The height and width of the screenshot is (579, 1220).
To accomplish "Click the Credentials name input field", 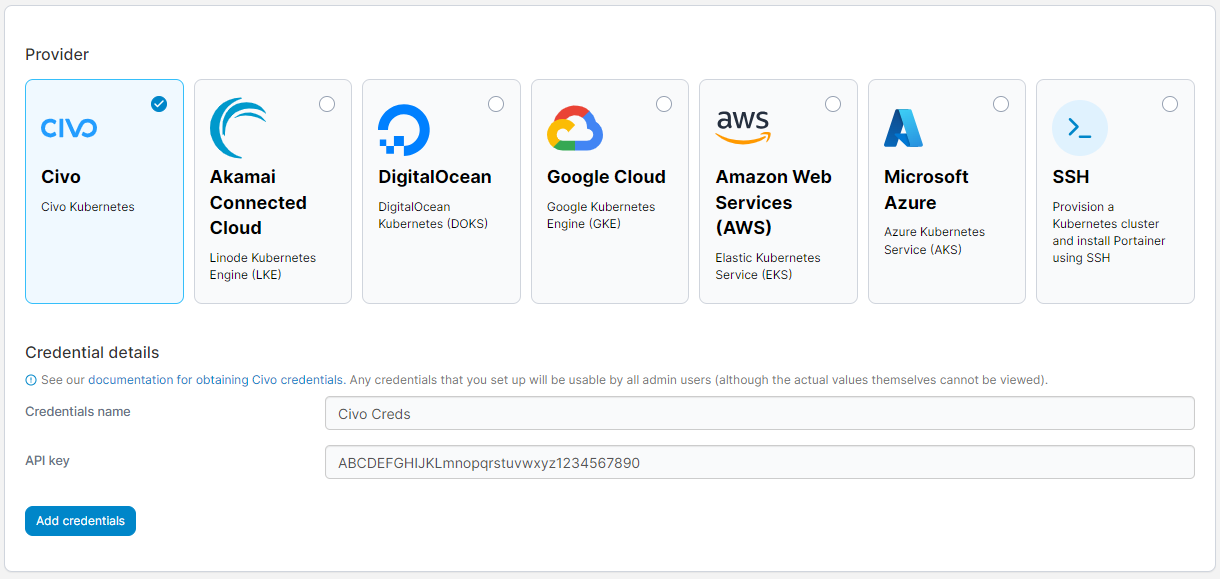I will click(x=760, y=412).
